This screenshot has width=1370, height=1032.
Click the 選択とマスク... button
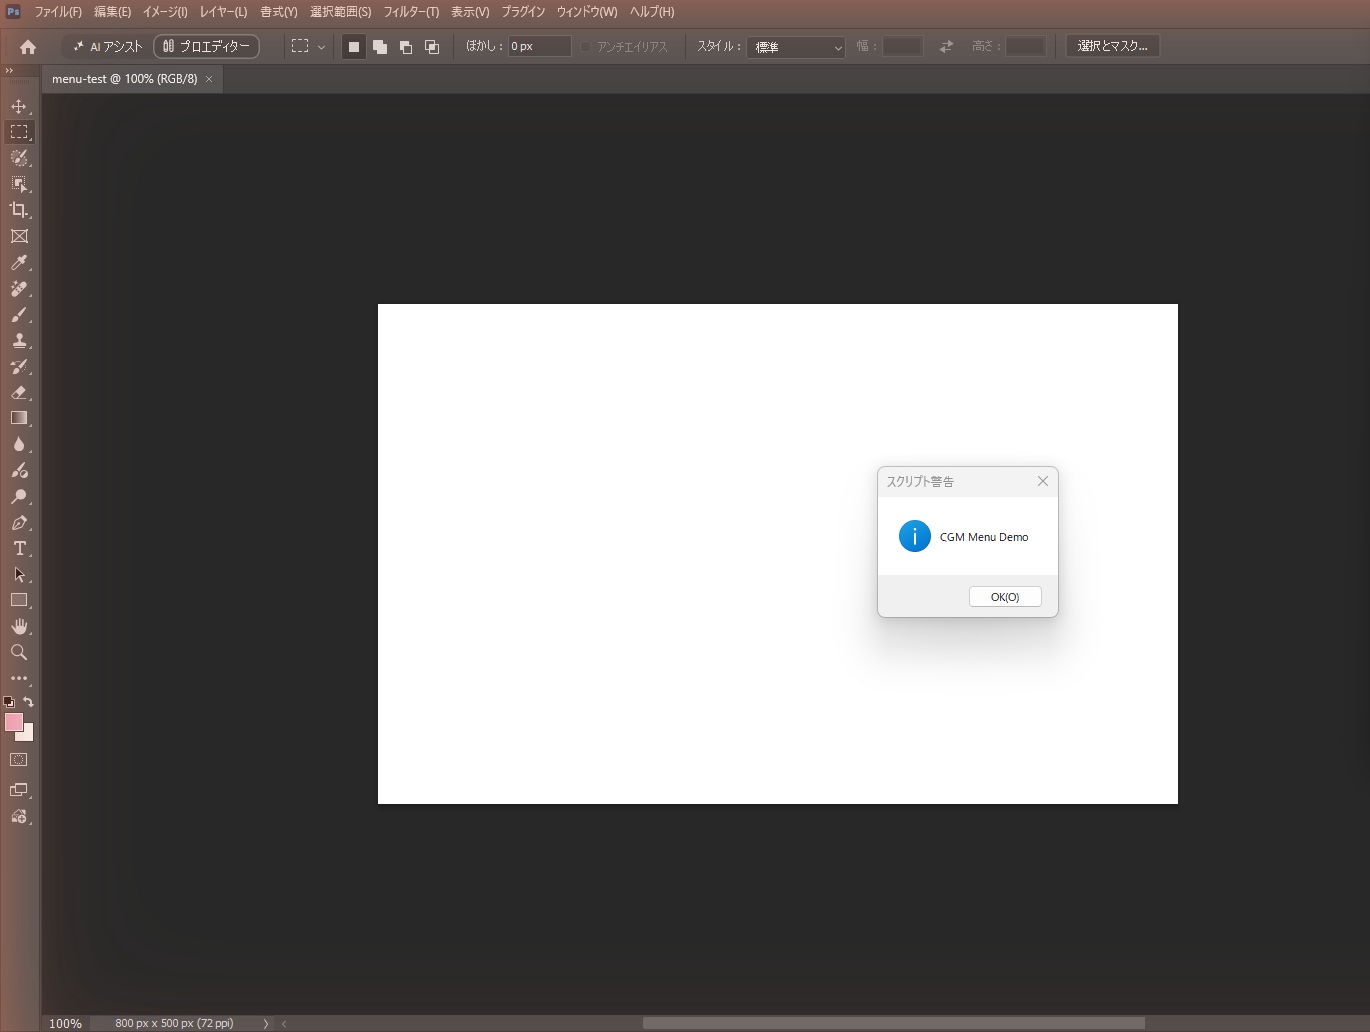tap(1113, 46)
